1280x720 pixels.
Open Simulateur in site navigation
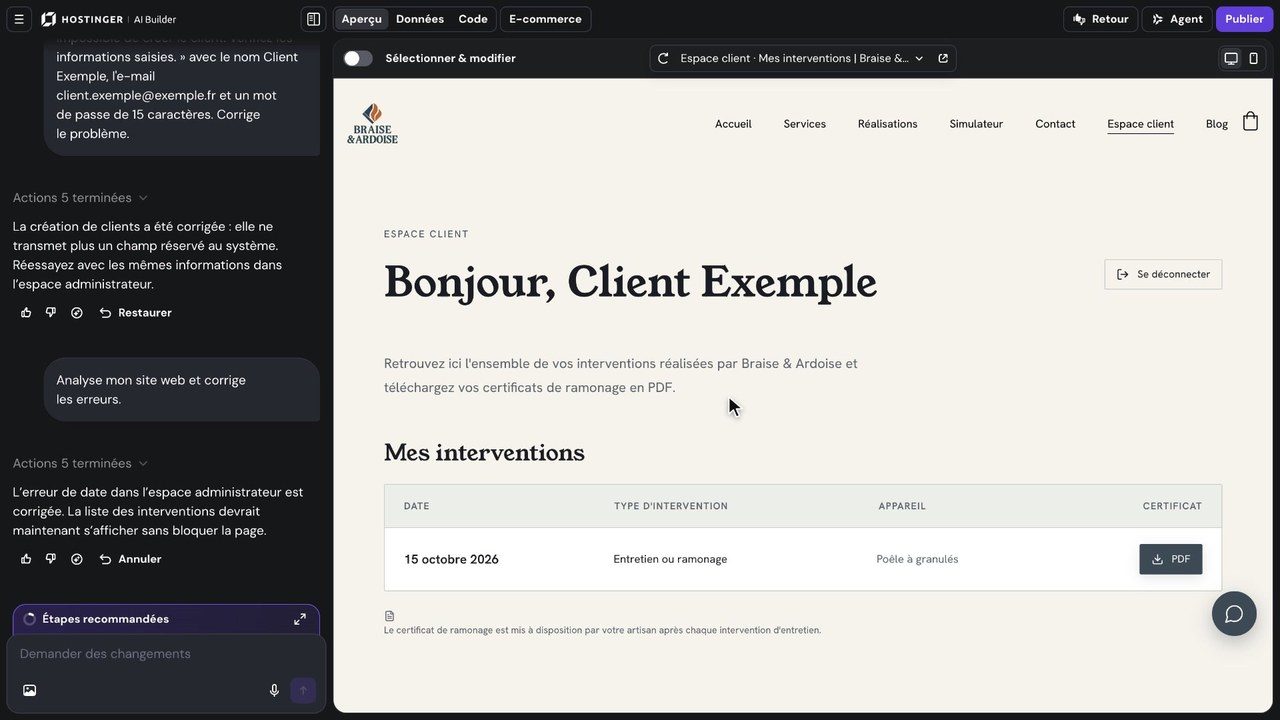[x=976, y=124]
